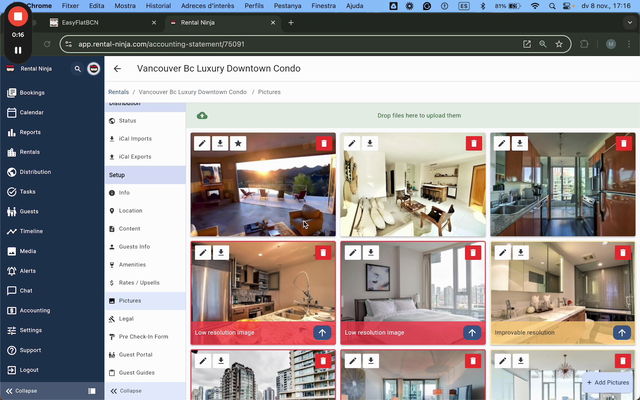Open Guest Portal in the setup menu
This screenshot has width=640, height=400.
(x=145, y=355)
